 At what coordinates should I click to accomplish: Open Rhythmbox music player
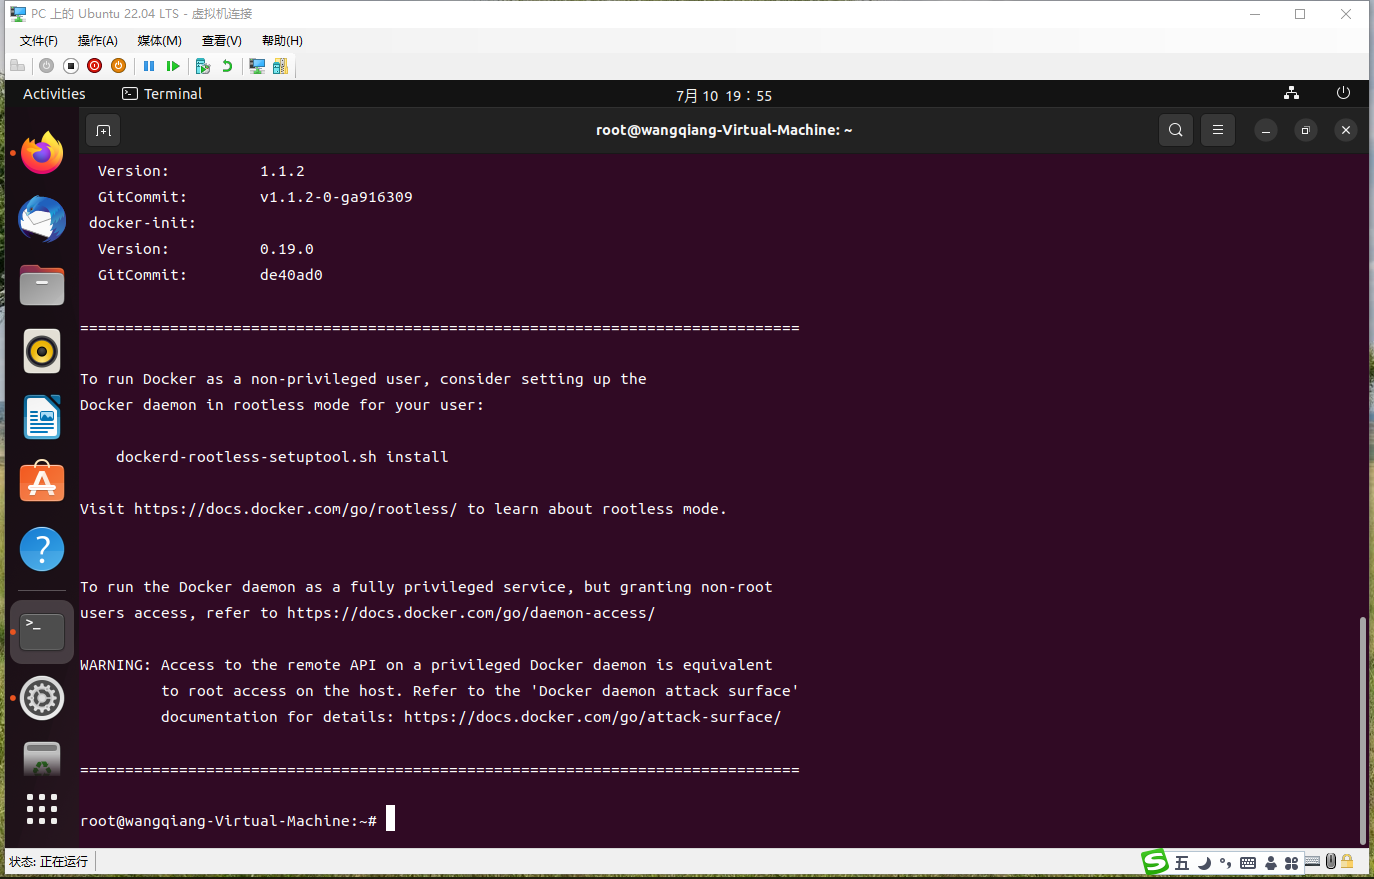(x=42, y=351)
